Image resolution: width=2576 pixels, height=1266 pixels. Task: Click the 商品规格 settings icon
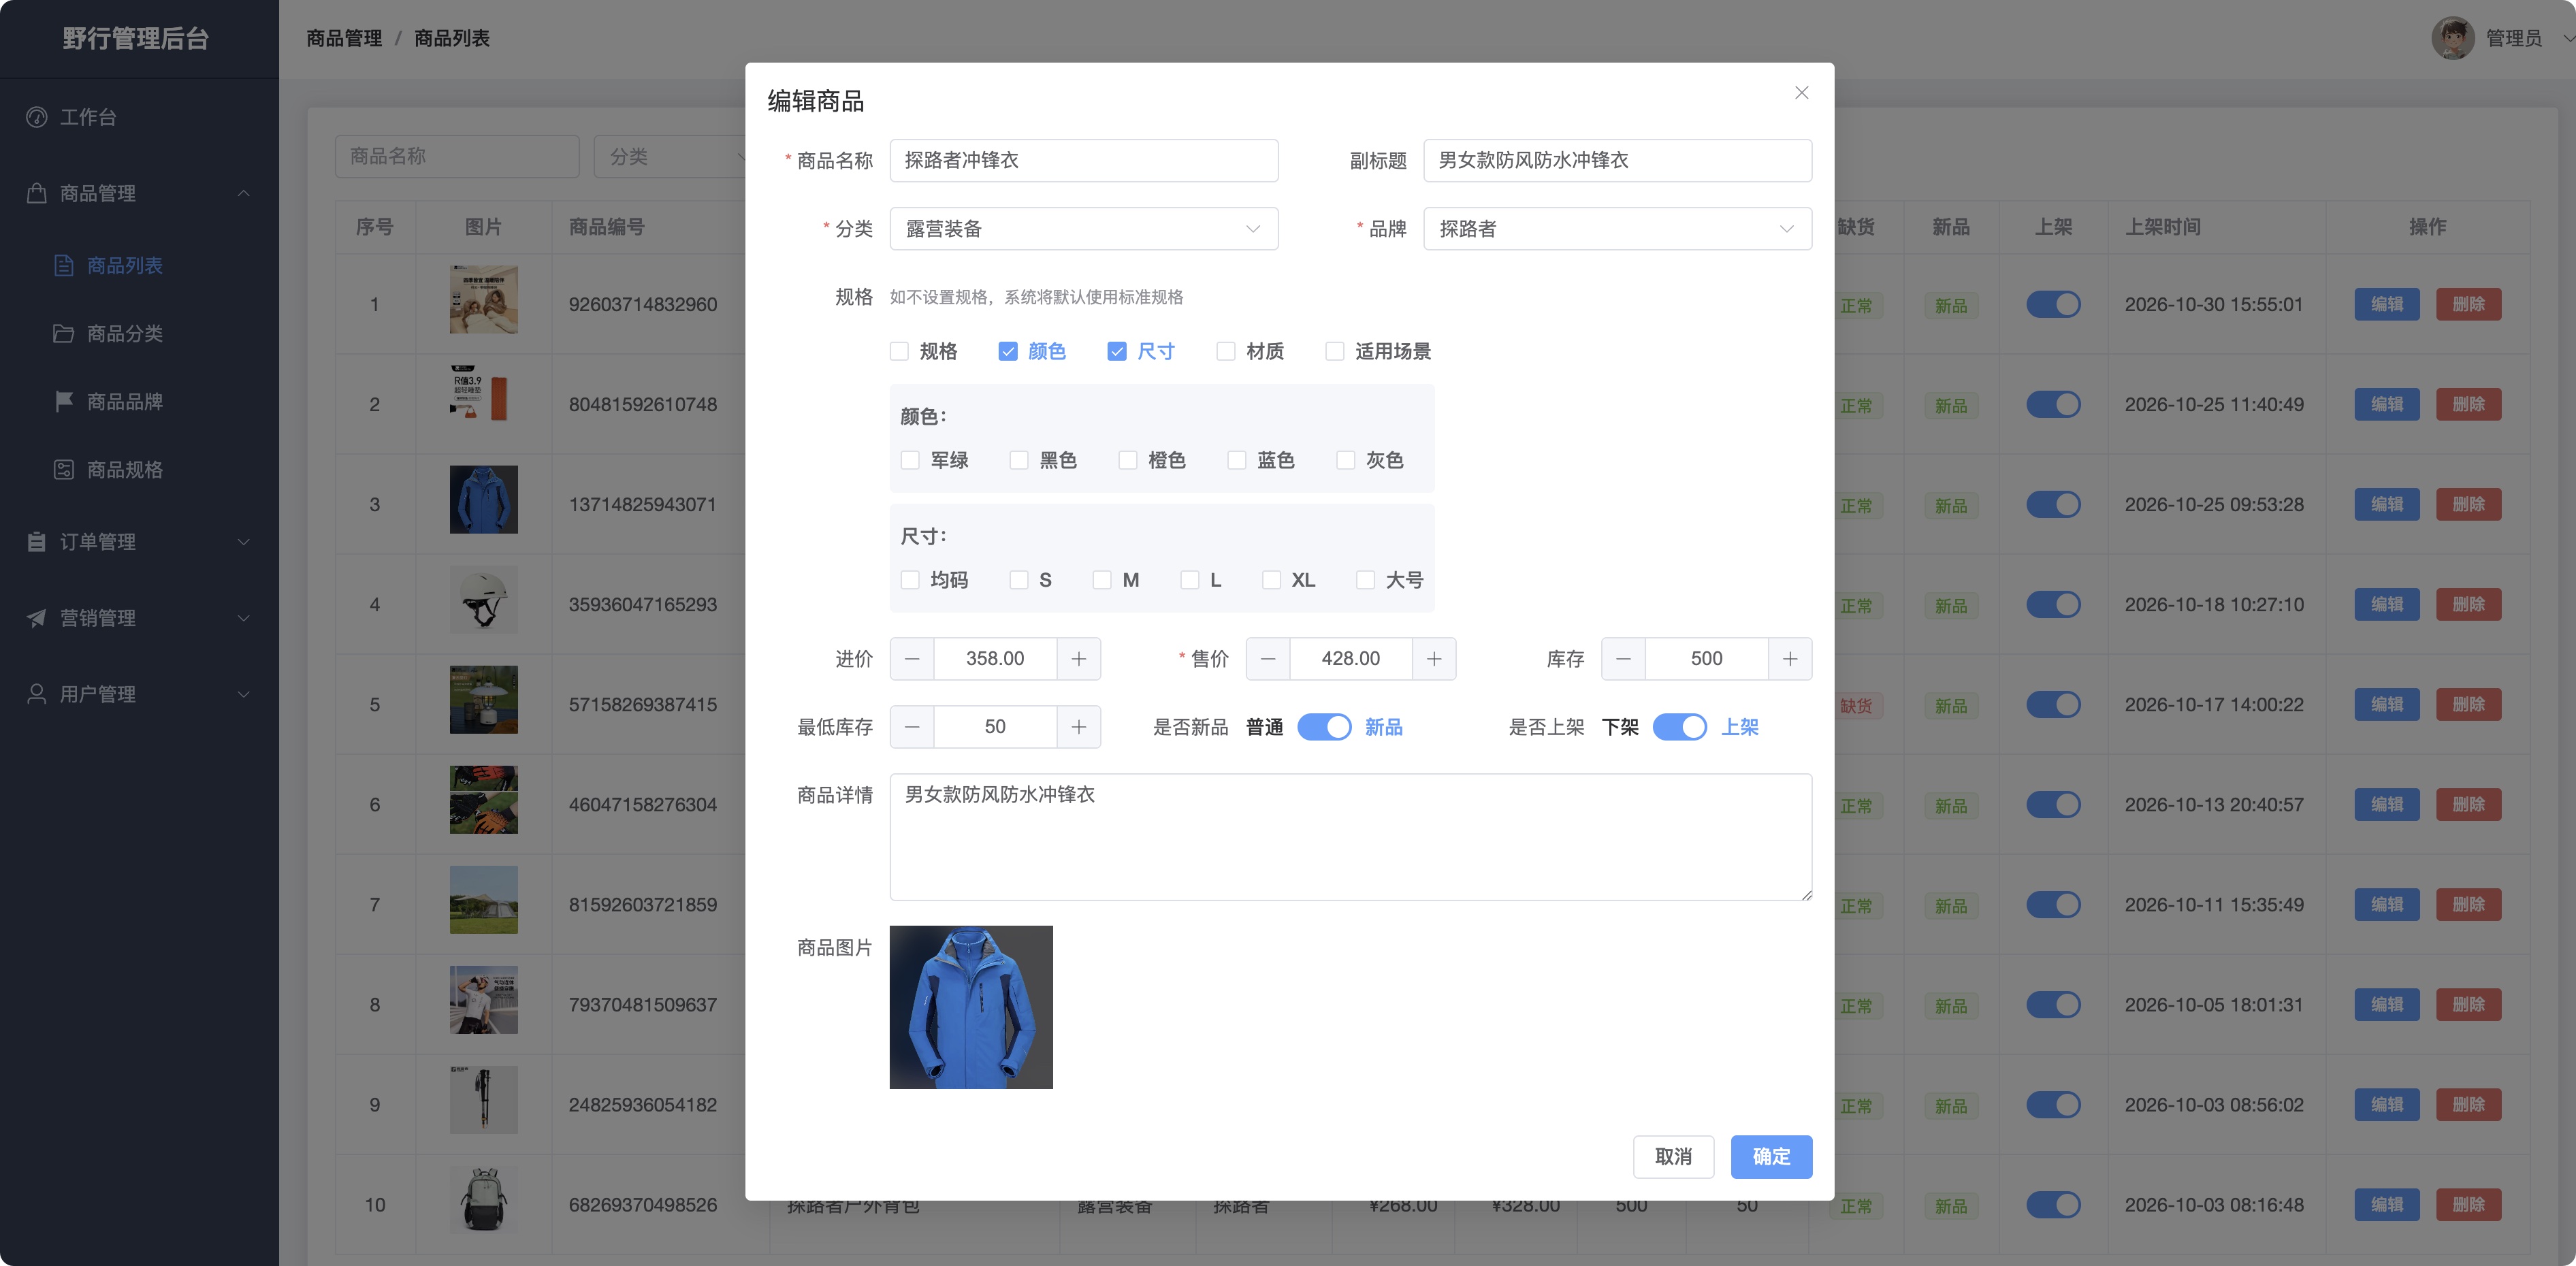(64, 469)
